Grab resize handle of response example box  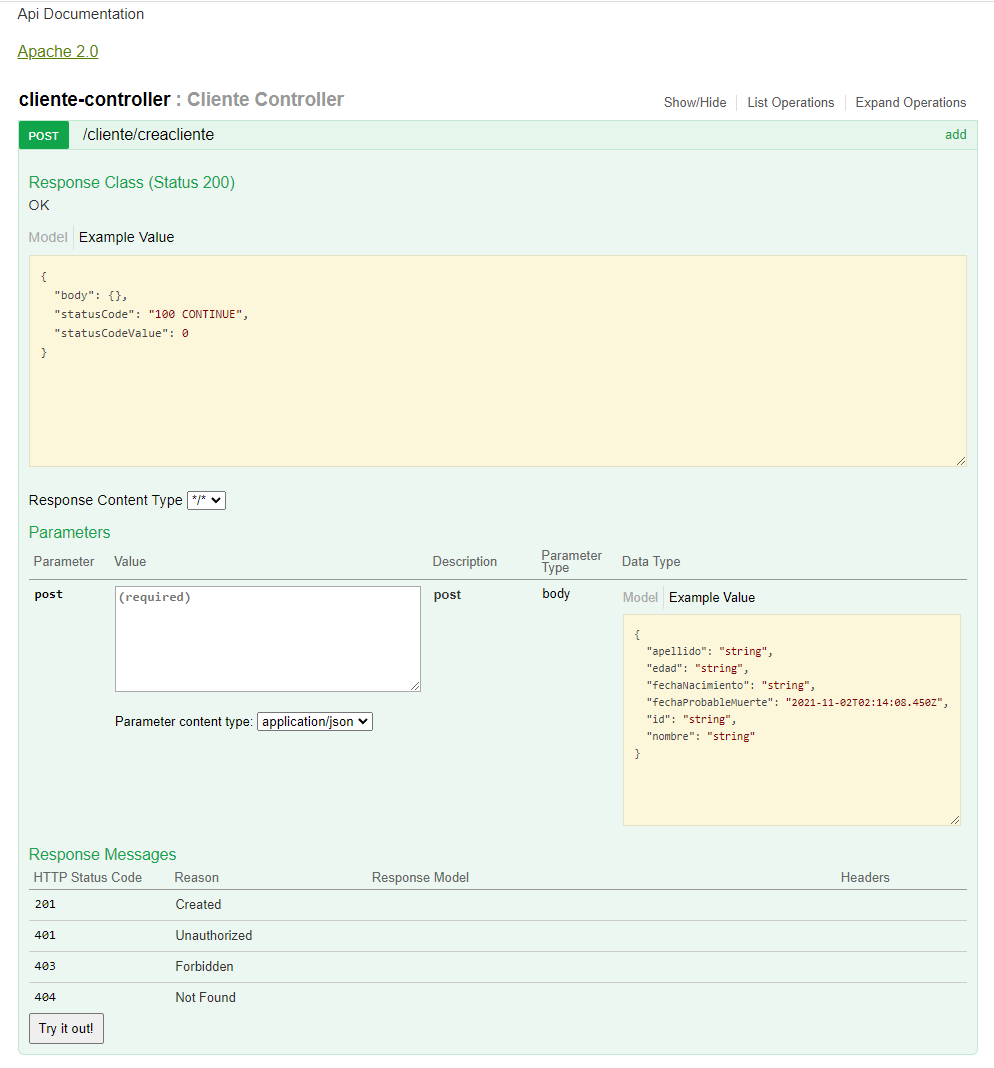(961, 461)
